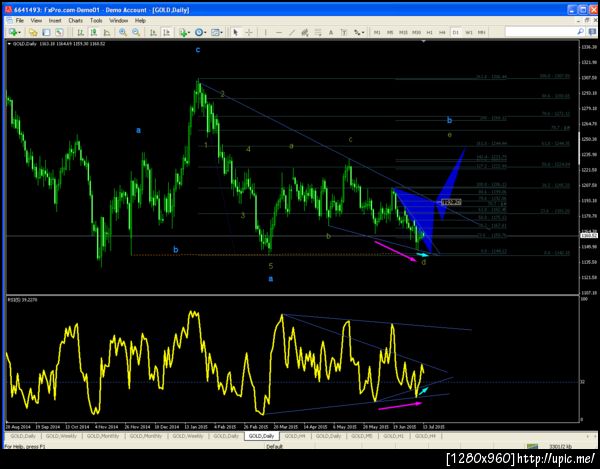Switch to the GOLD,M5 chart tab
Image resolution: width=600 pixels, height=469 pixels.
362,436
